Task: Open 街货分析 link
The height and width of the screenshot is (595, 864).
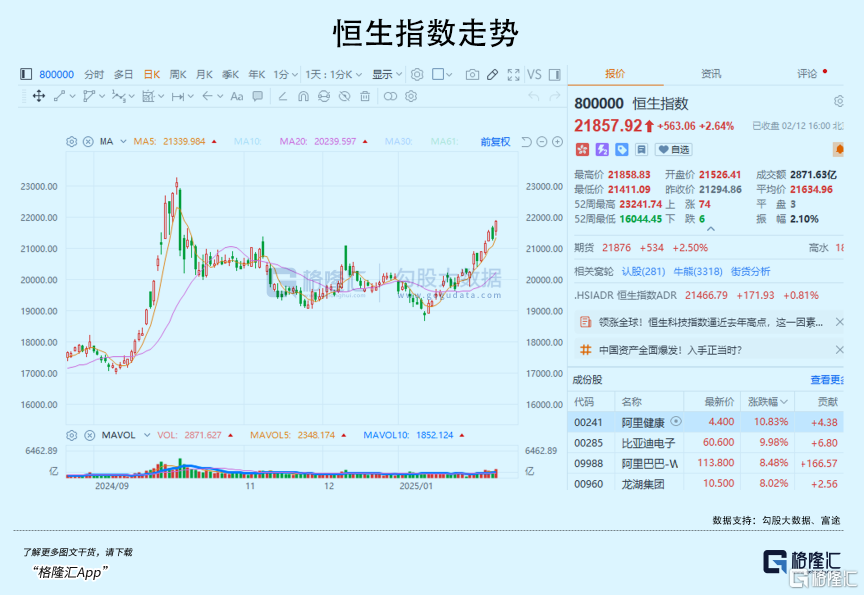Action: pyautogui.click(x=750, y=272)
